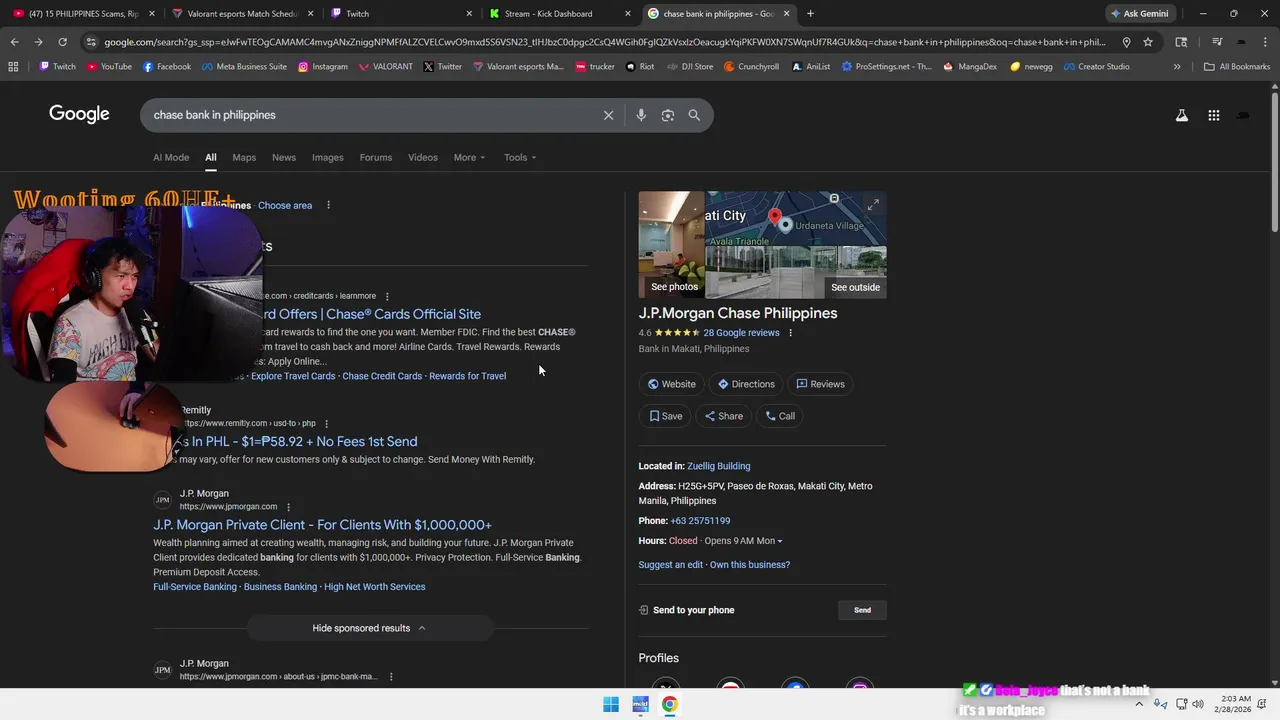Viewport: 1280px width, 720px height.
Task: Click into the Google search input field
Action: coord(370,115)
